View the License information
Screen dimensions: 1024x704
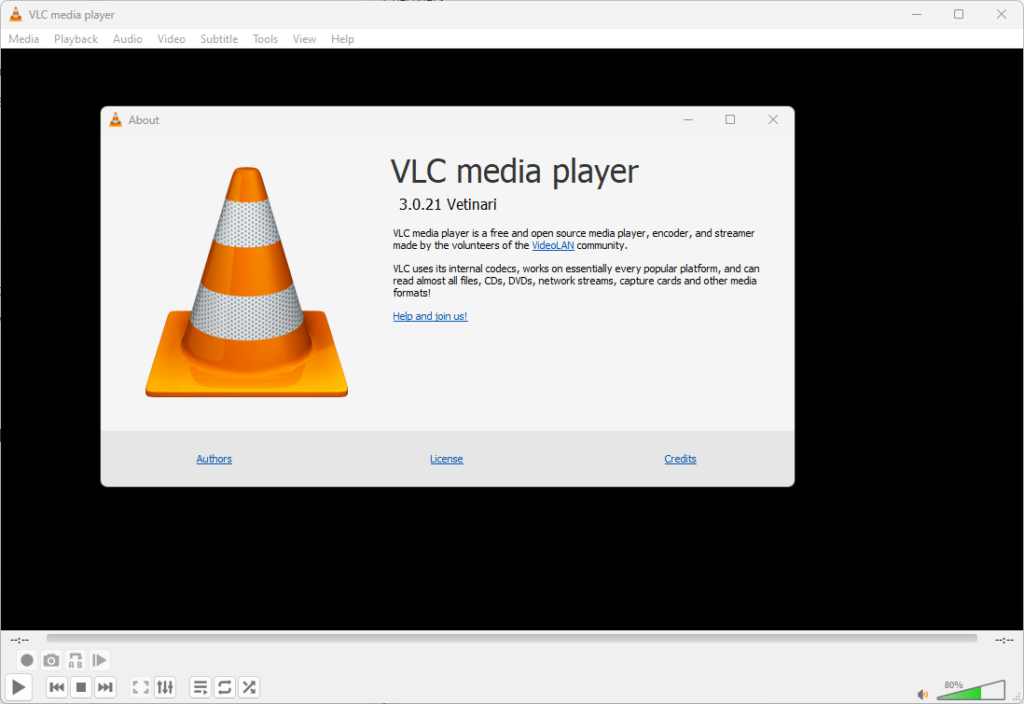point(446,458)
